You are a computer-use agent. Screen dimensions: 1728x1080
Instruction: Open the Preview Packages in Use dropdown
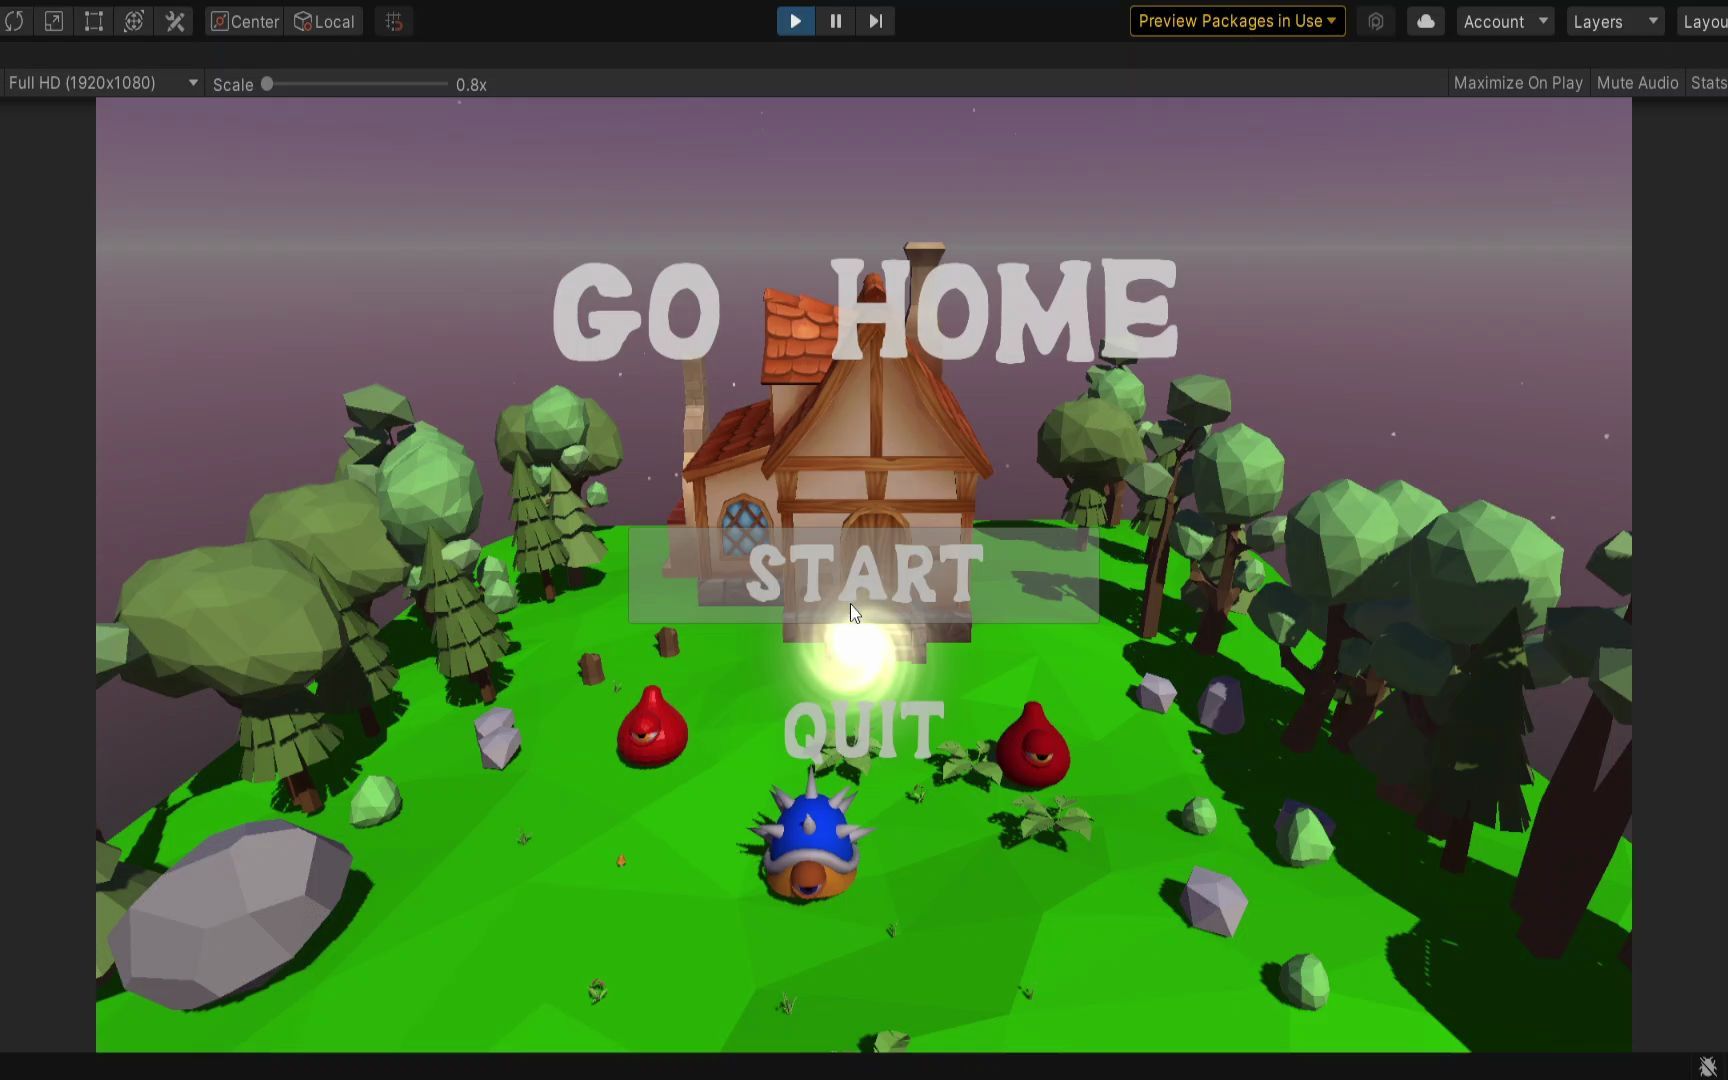click(1237, 21)
